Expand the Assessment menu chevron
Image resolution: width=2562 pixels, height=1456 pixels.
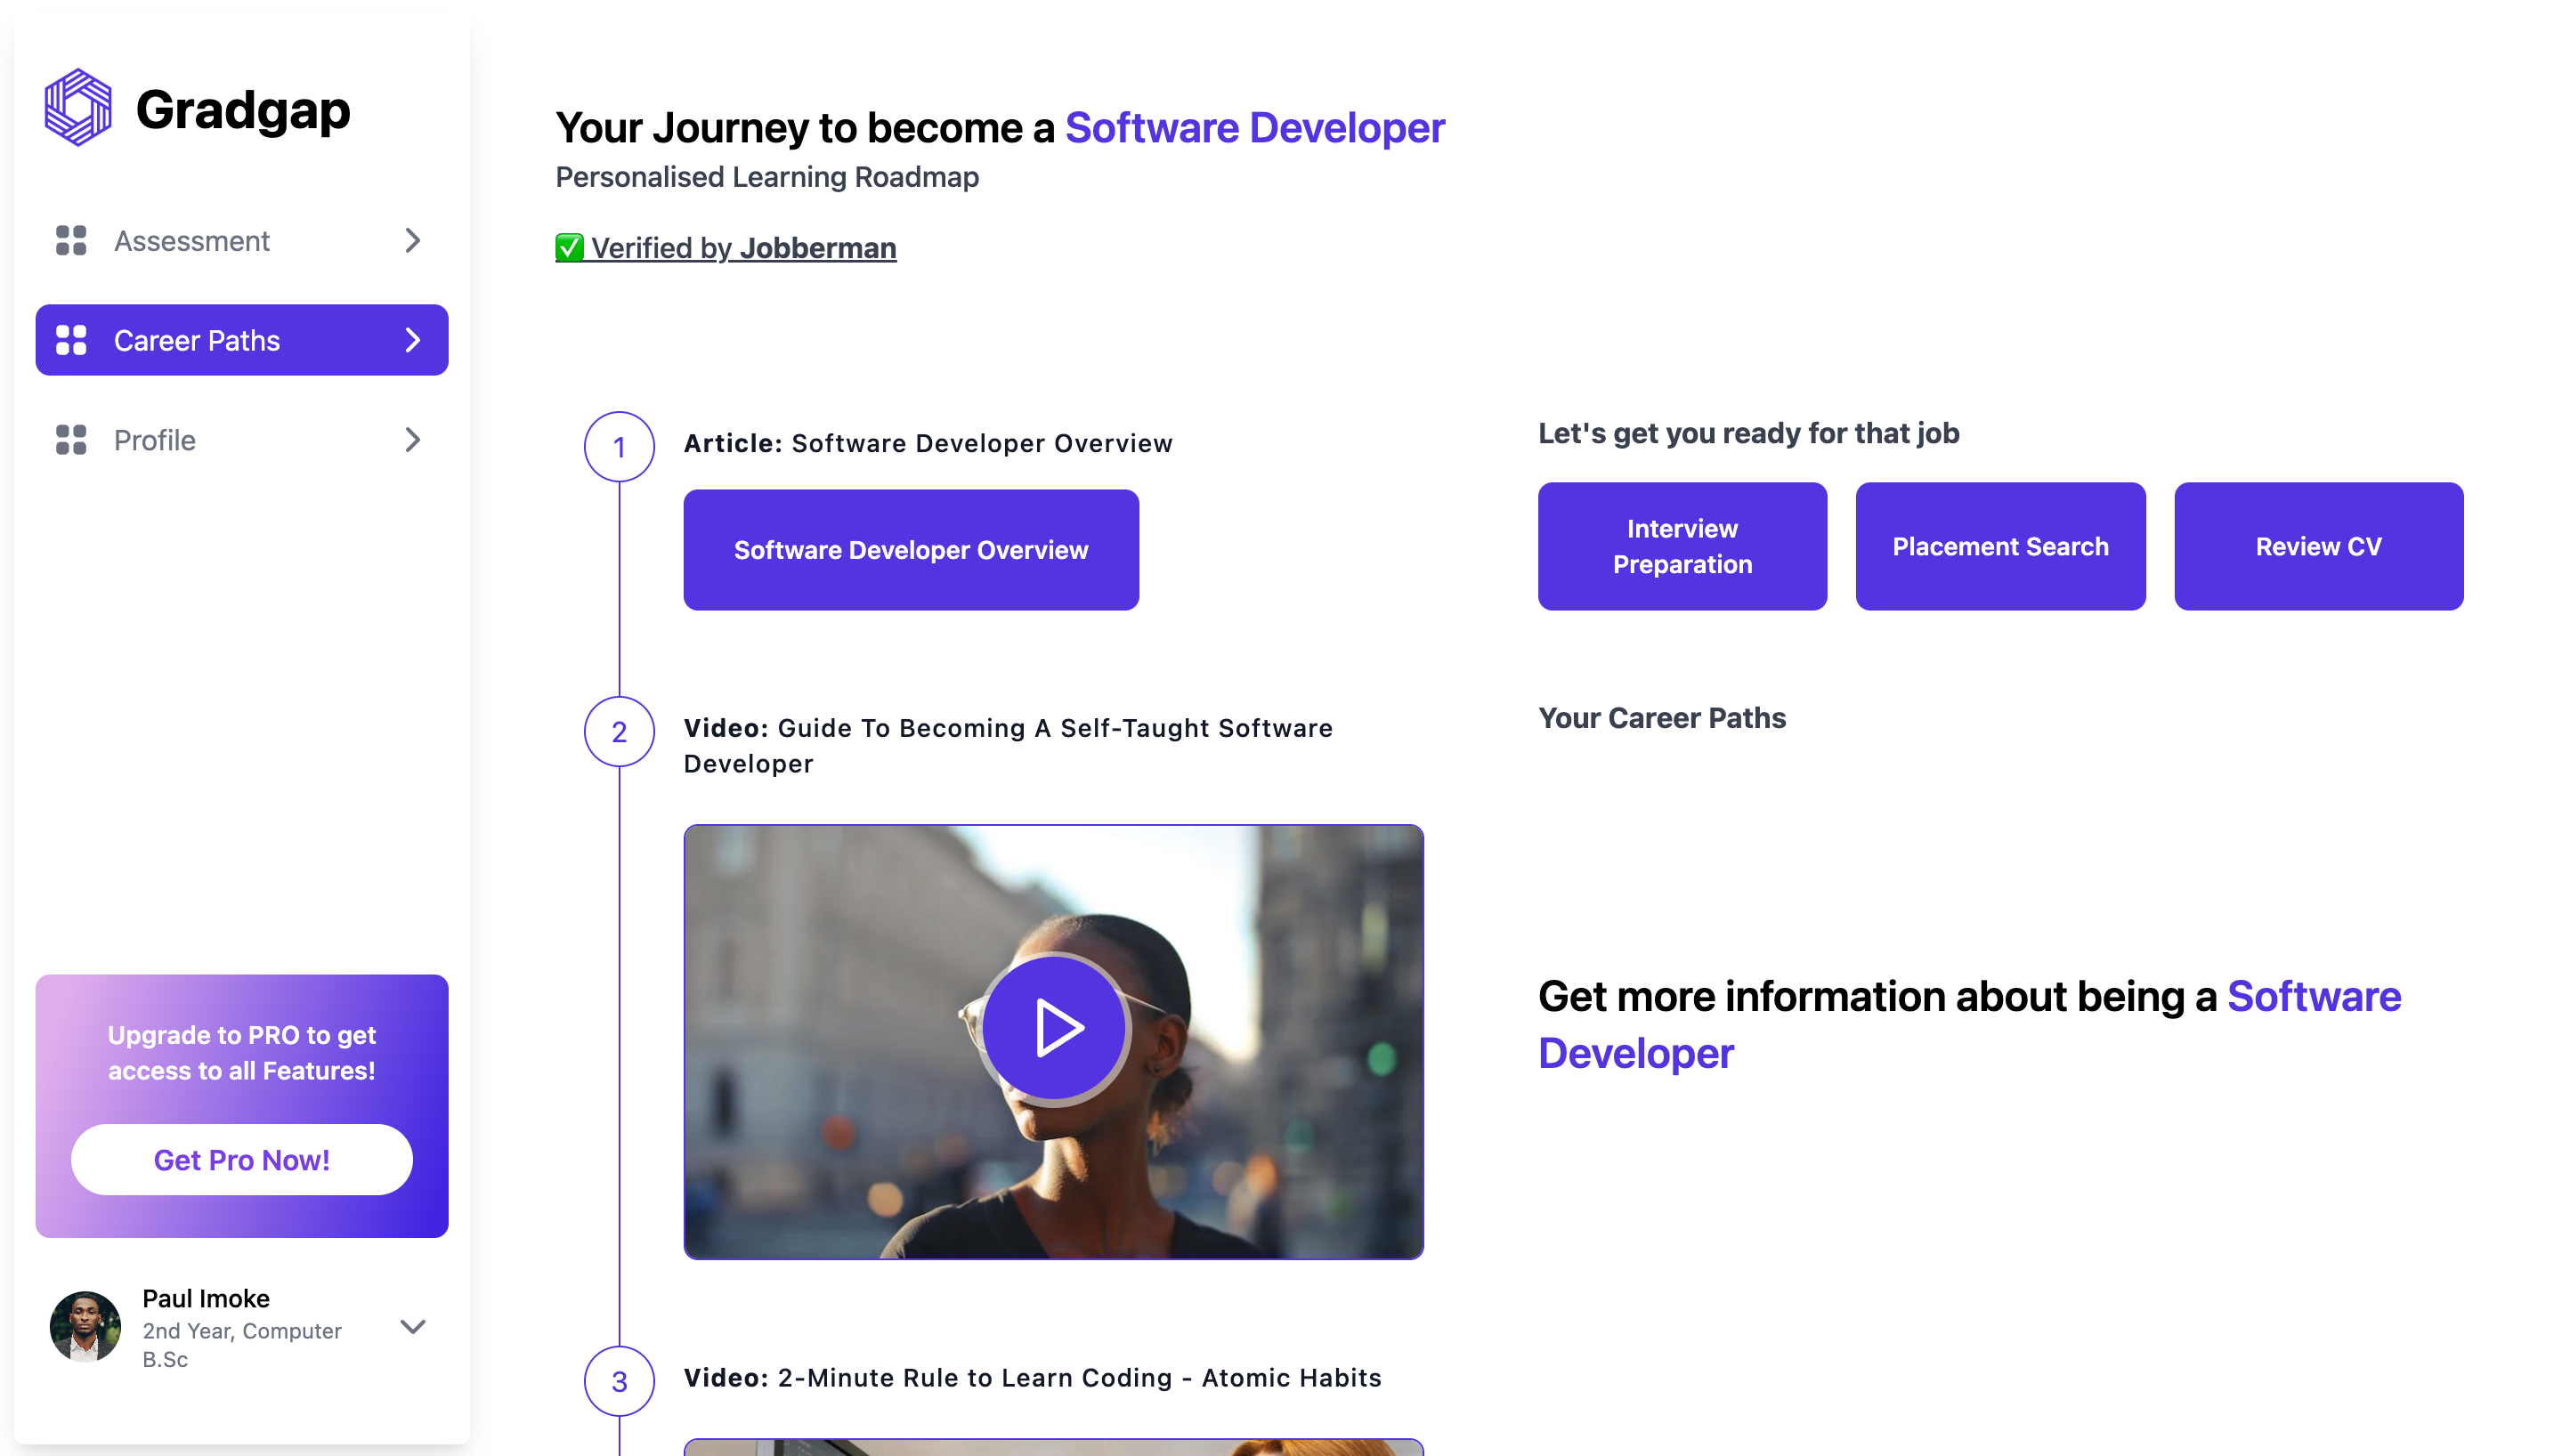[412, 241]
